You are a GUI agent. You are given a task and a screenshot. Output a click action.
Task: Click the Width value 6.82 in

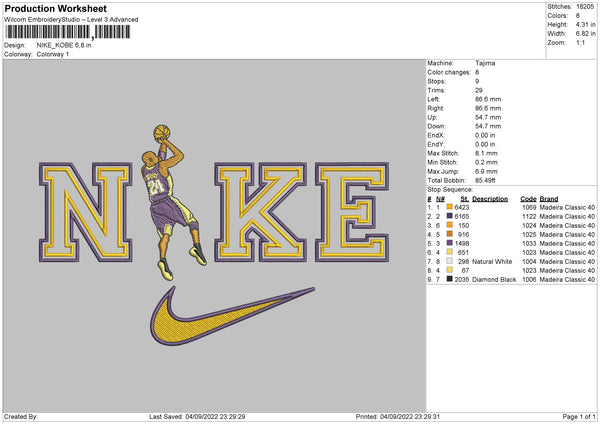coord(585,34)
